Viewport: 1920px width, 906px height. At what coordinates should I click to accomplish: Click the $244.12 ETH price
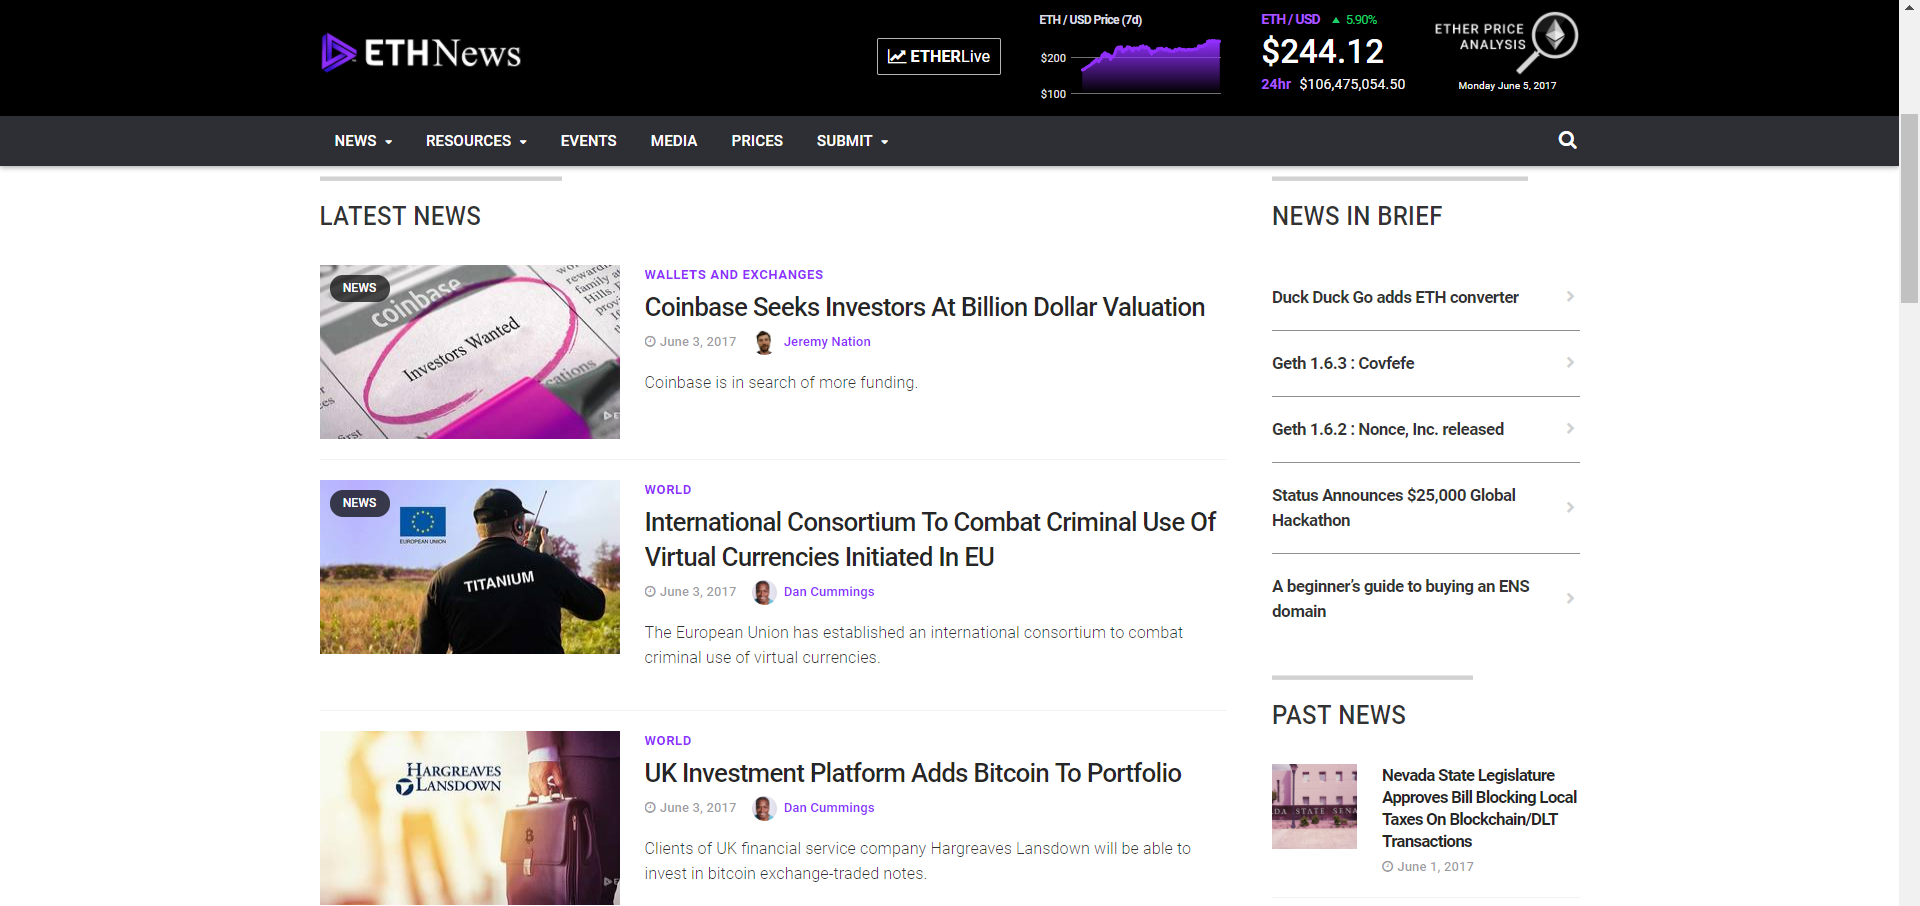point(1323,51)
